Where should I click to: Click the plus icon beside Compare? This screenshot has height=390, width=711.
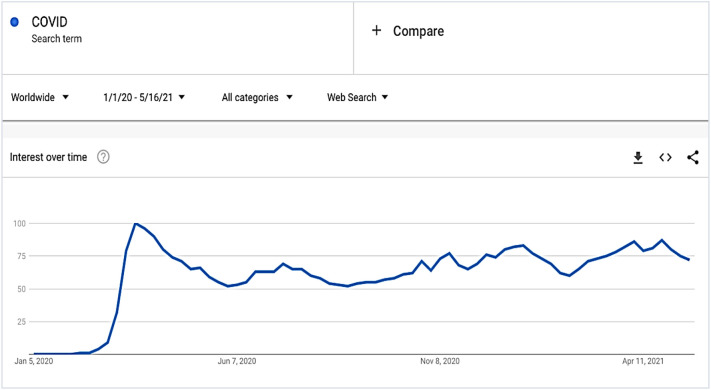[x=376, y=30]
